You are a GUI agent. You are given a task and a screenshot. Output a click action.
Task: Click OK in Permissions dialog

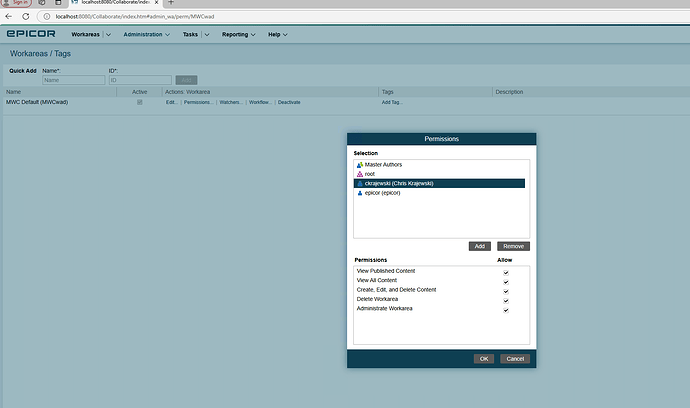click(484, 359)
